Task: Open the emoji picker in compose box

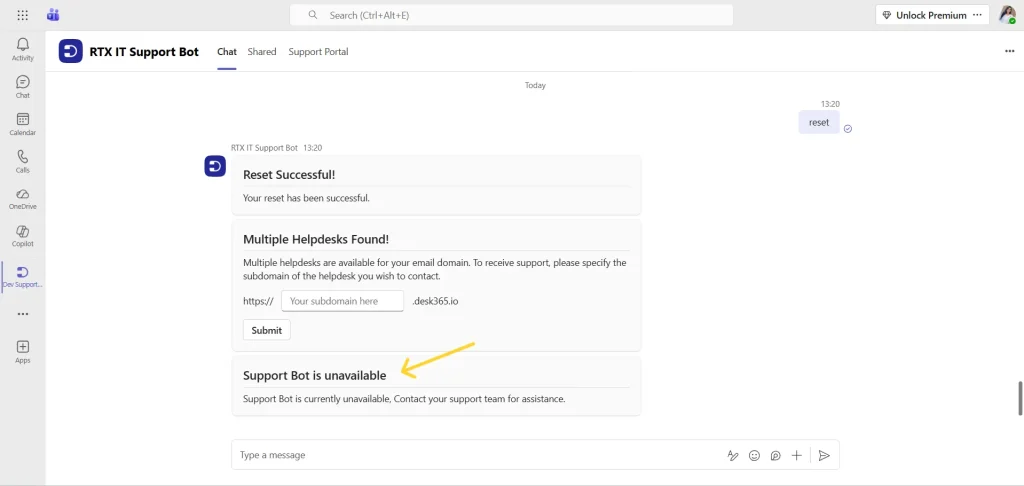Action: tap(753, 455)
